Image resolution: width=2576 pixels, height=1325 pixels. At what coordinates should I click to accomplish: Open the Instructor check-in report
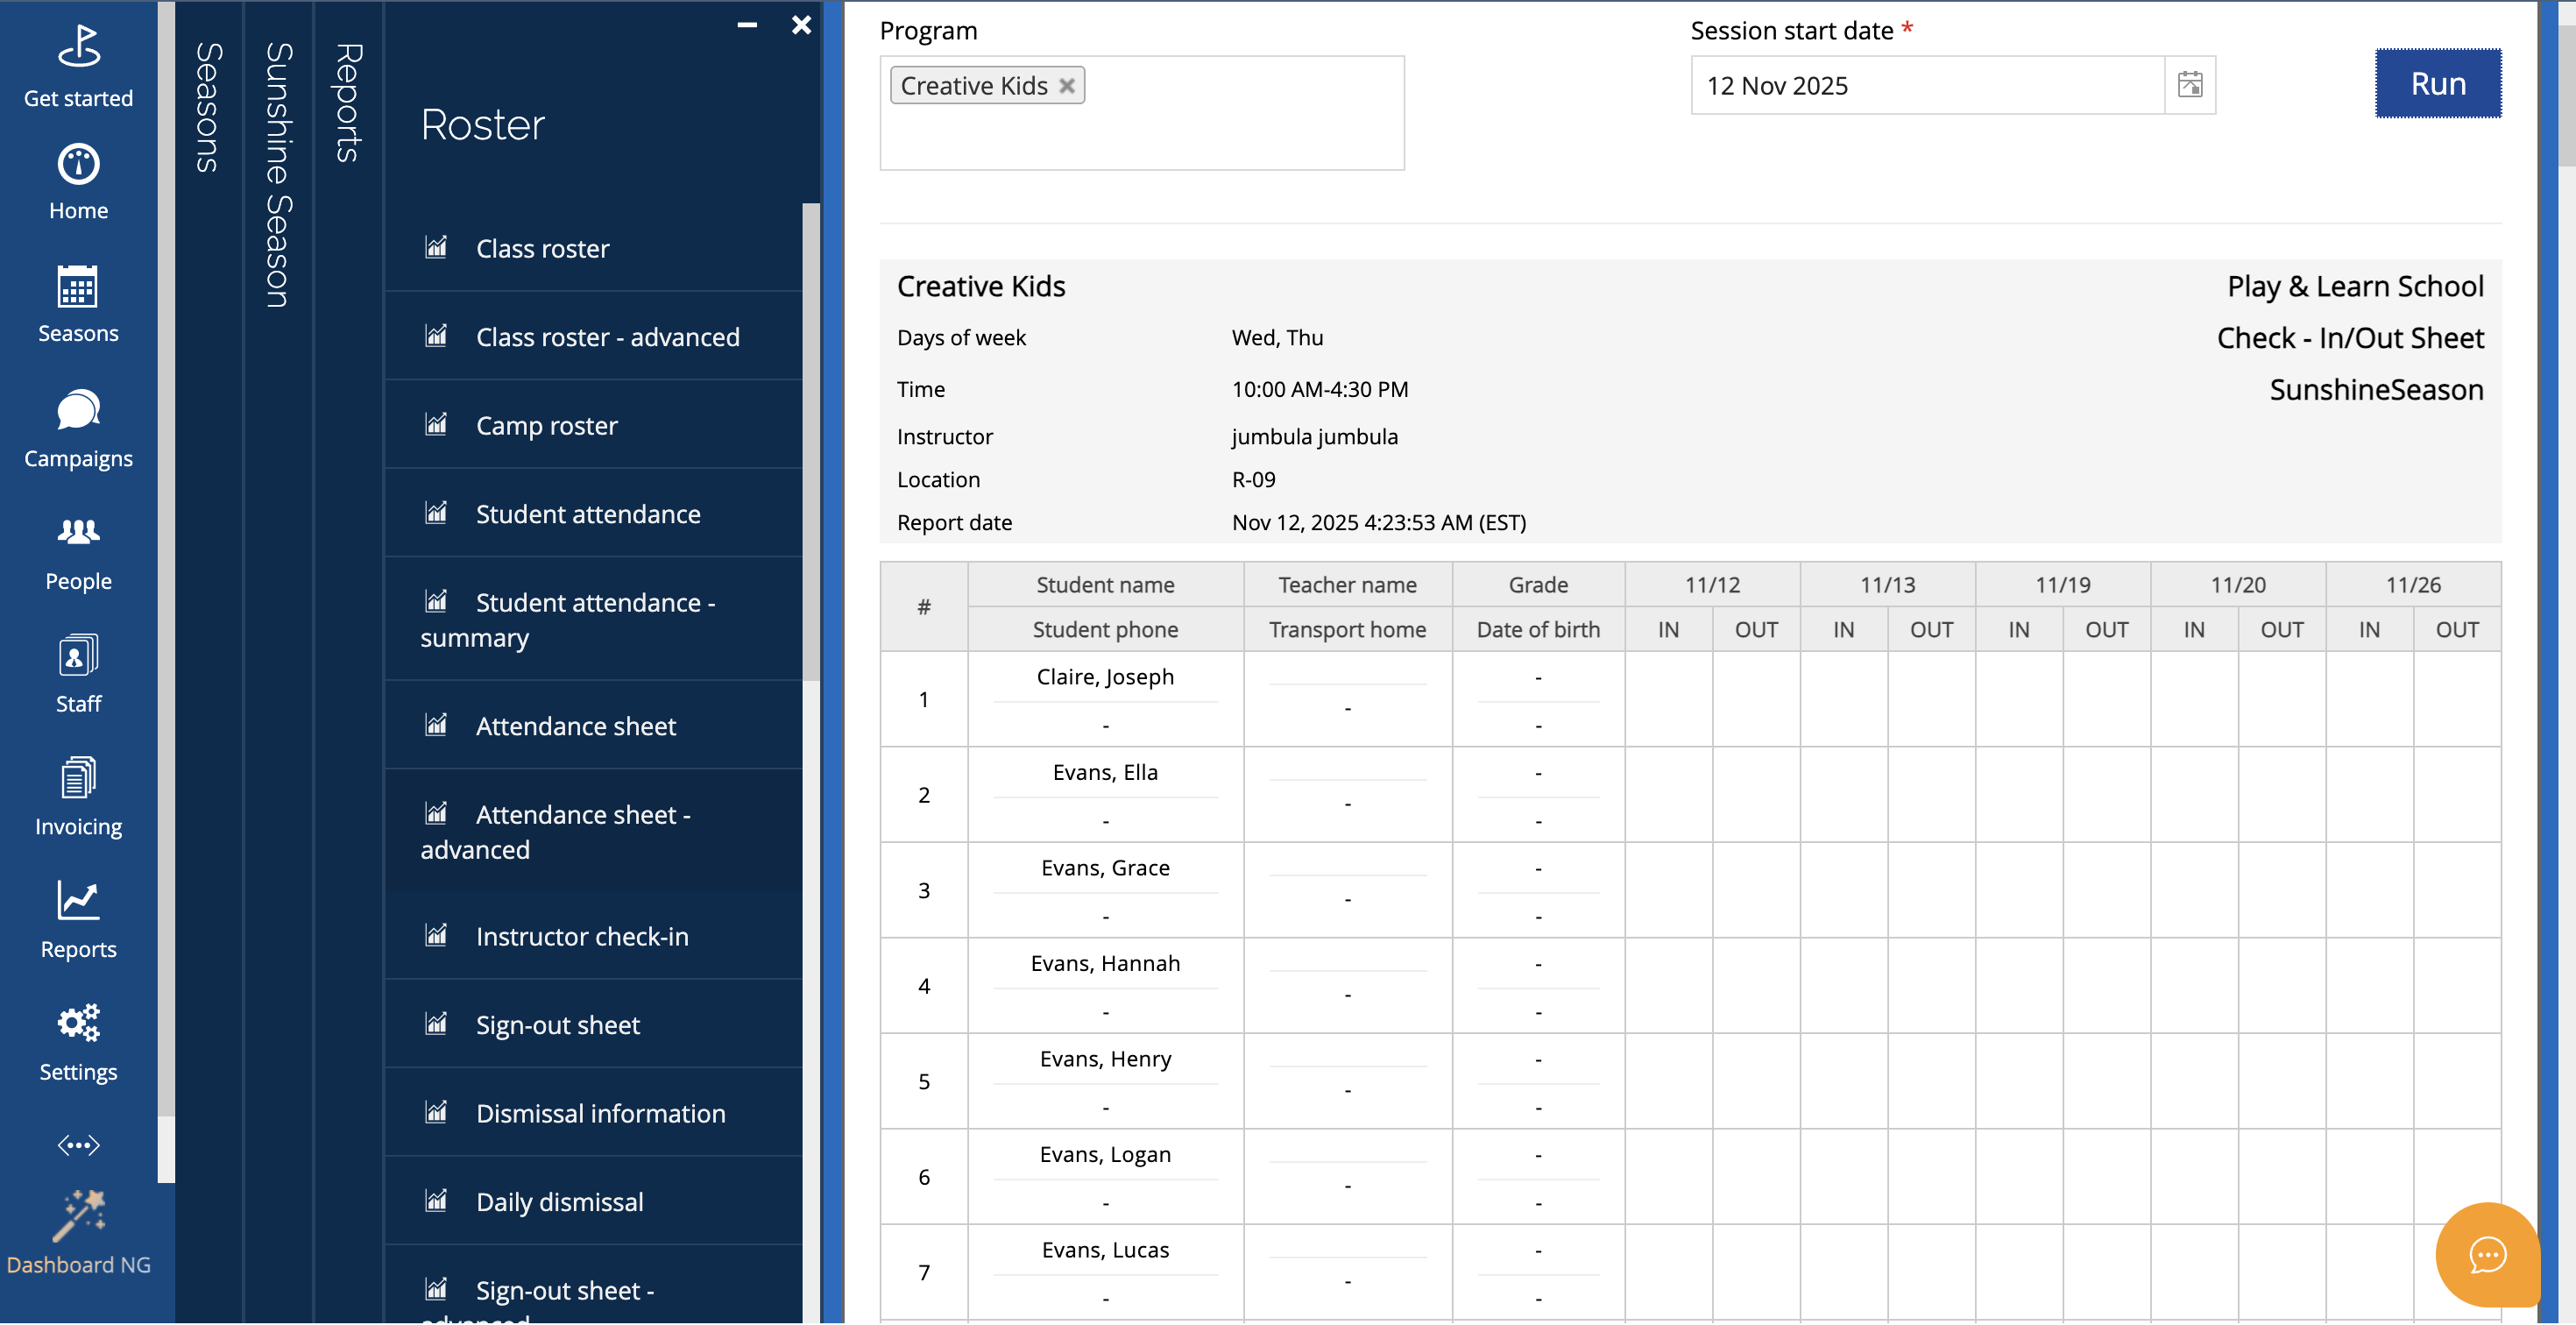581,937
